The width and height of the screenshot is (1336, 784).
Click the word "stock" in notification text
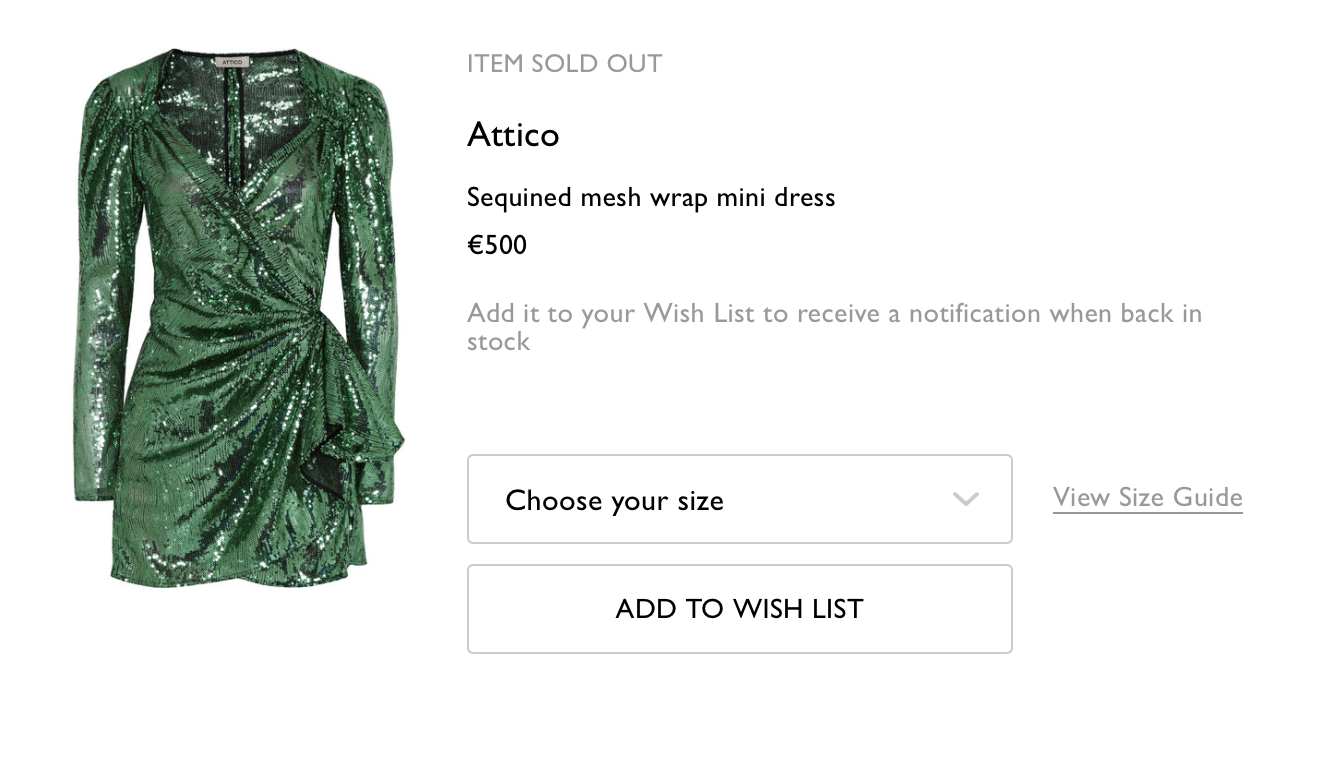(x=498, y=341)
